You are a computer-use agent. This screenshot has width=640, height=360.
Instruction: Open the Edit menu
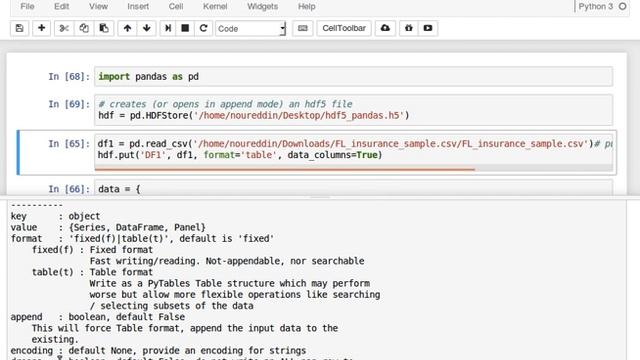coord(62,7)
